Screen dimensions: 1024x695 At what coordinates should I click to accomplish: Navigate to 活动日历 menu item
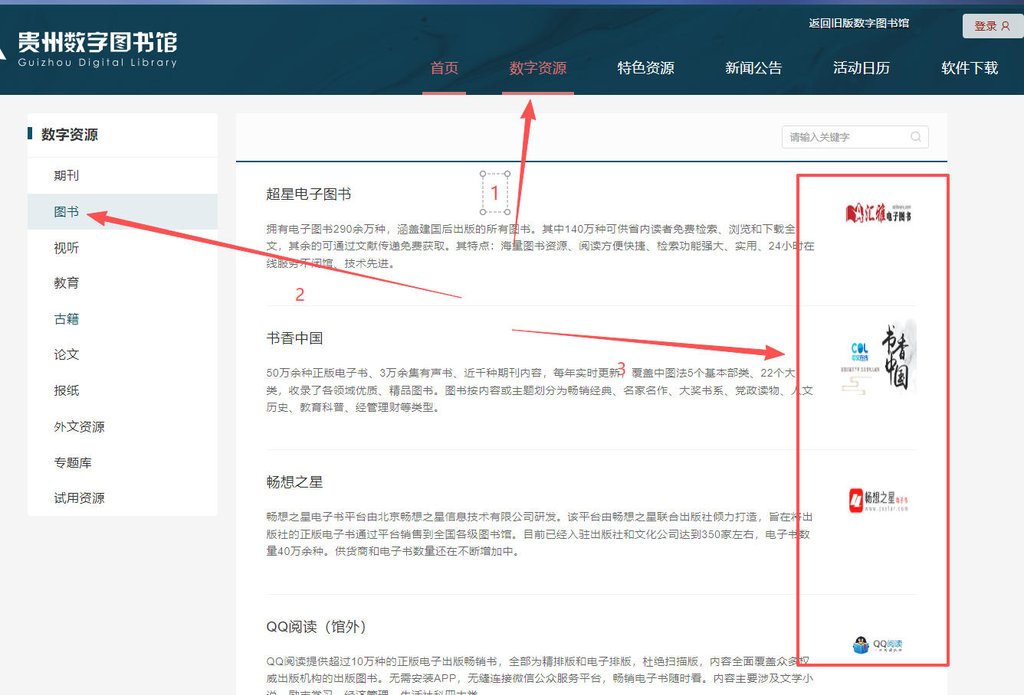pos(861,68)
